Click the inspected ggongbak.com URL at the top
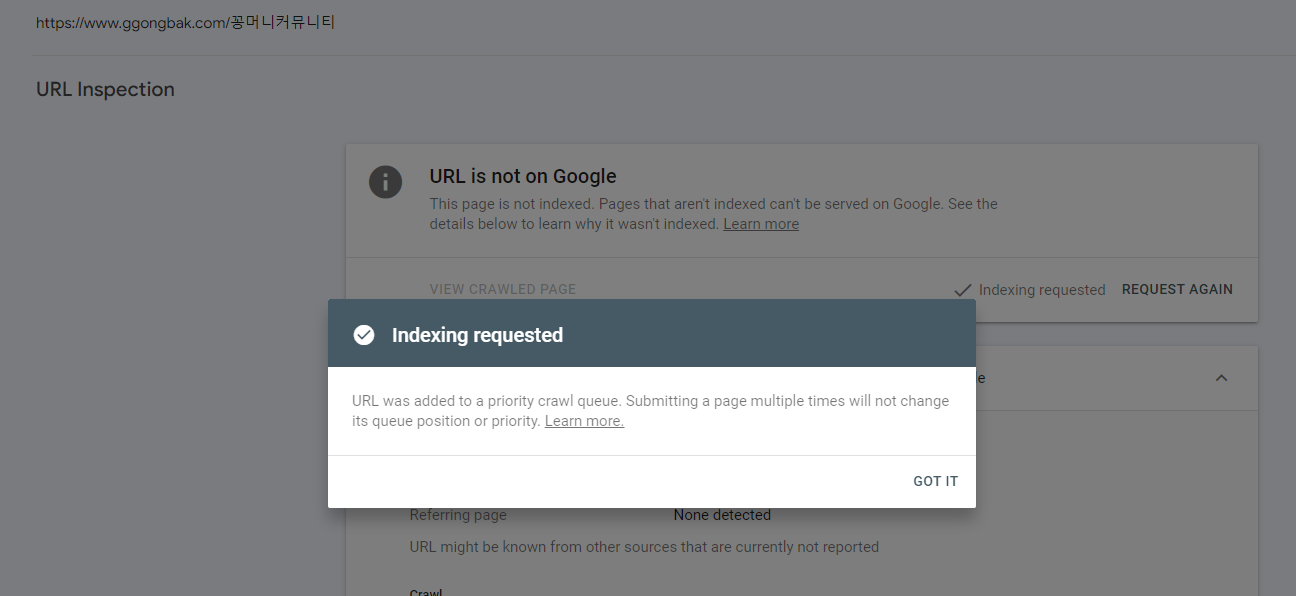This screenshot has width=1296, height=596. 186,21
